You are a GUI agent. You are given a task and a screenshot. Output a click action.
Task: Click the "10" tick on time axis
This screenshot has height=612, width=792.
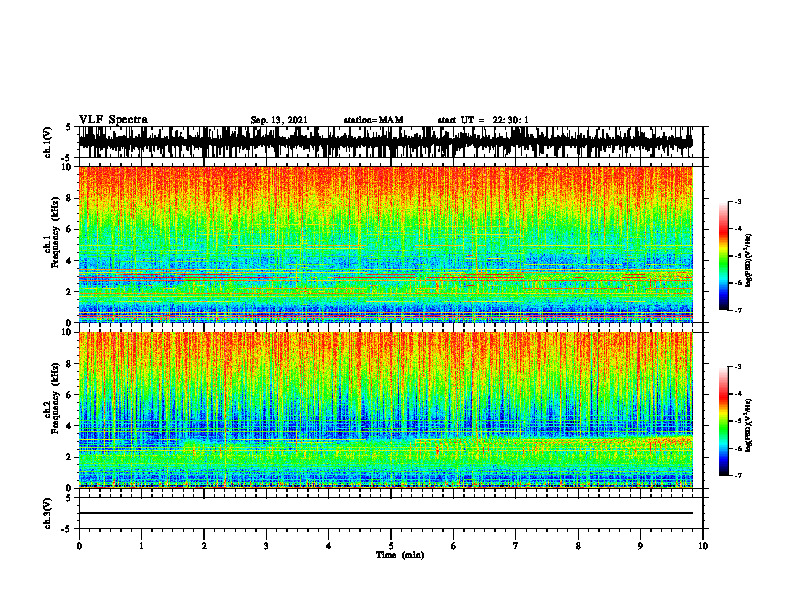coord(703,546)
